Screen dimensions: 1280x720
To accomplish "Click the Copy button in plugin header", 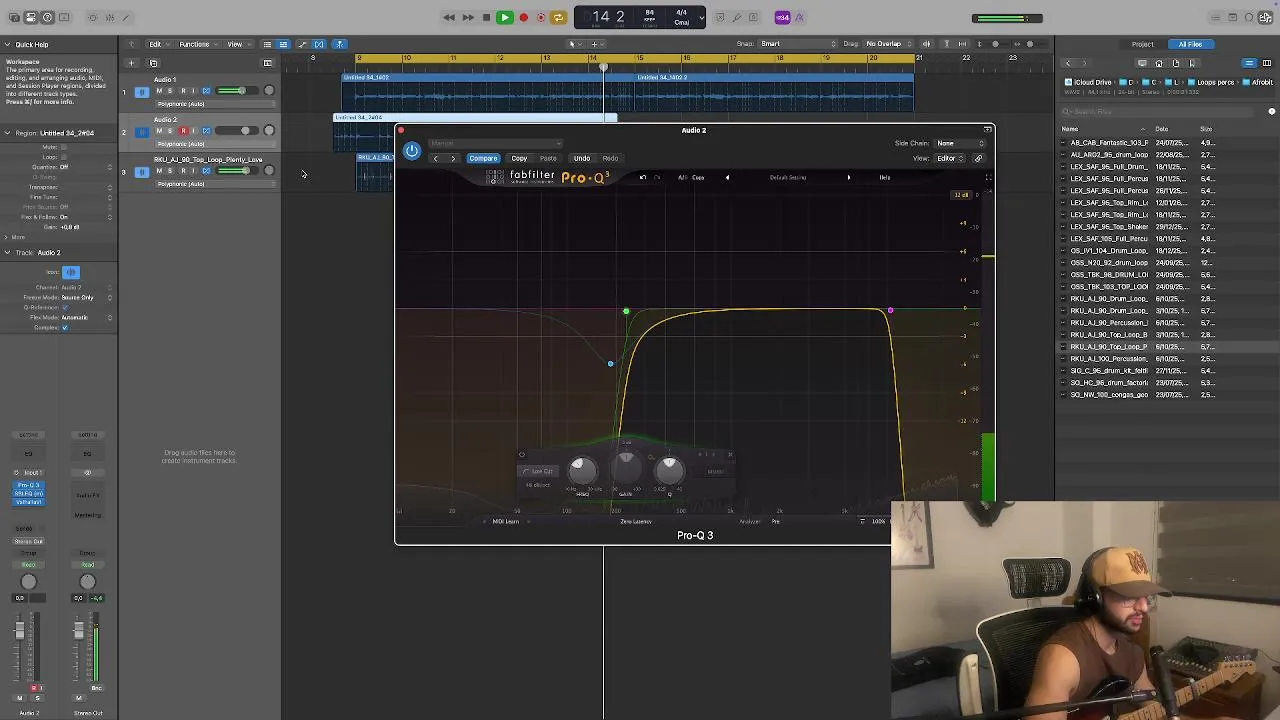I will point(519,158).
